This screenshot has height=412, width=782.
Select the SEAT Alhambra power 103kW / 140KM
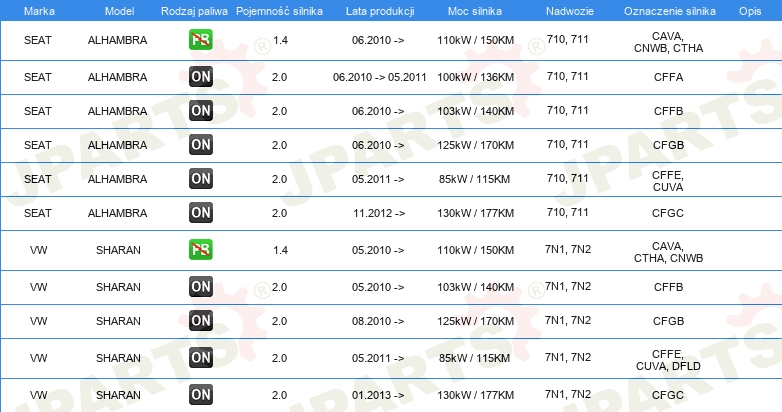[x=475, y=111]
